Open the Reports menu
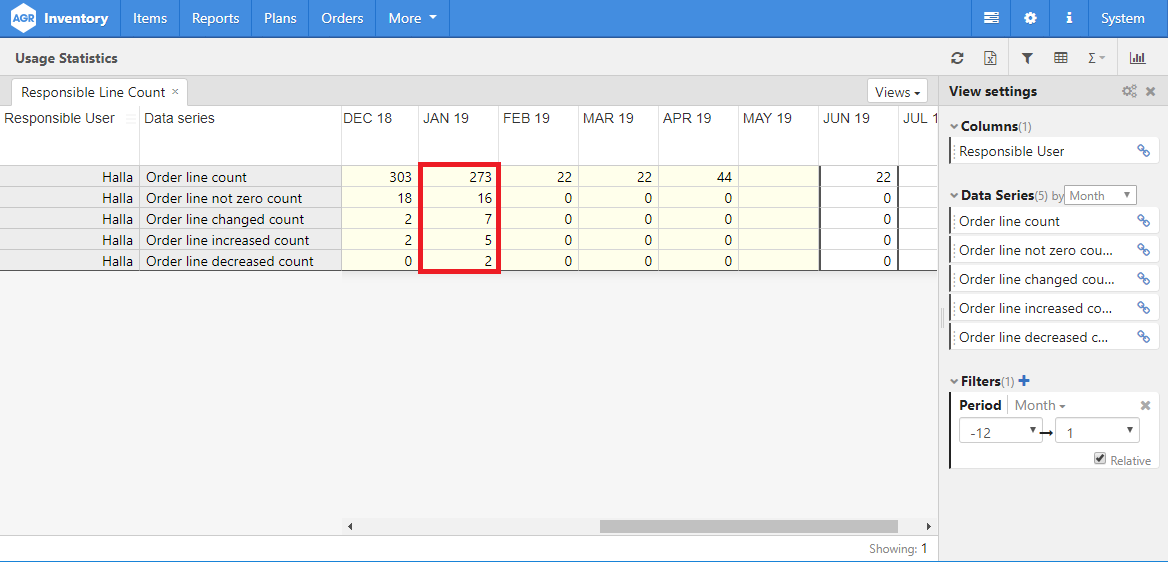The image size is (1168, 562). click(x=215, y=18)
